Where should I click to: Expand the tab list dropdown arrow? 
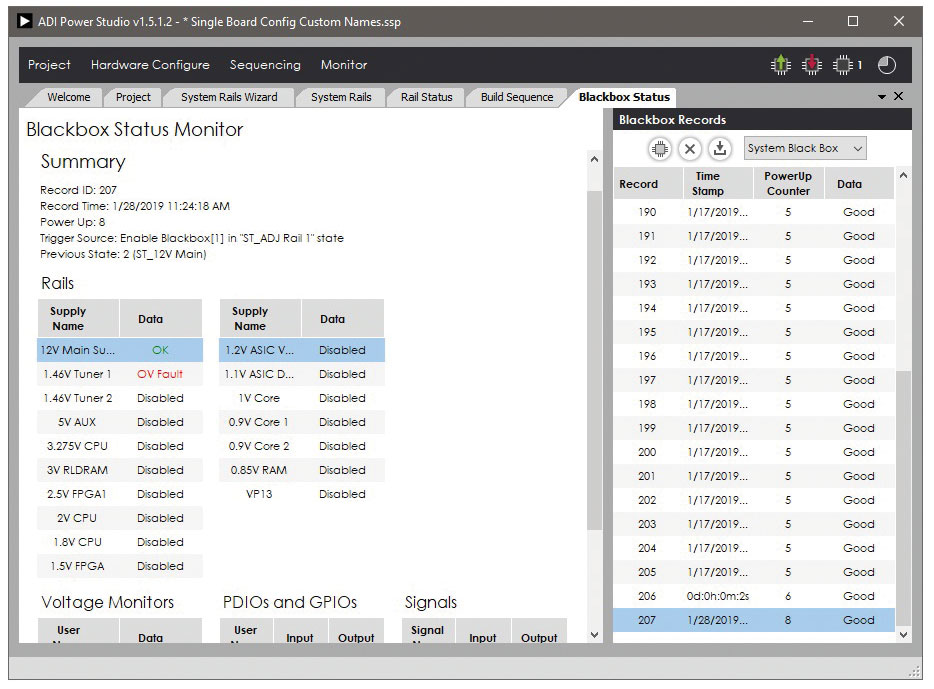pos(882,97)
